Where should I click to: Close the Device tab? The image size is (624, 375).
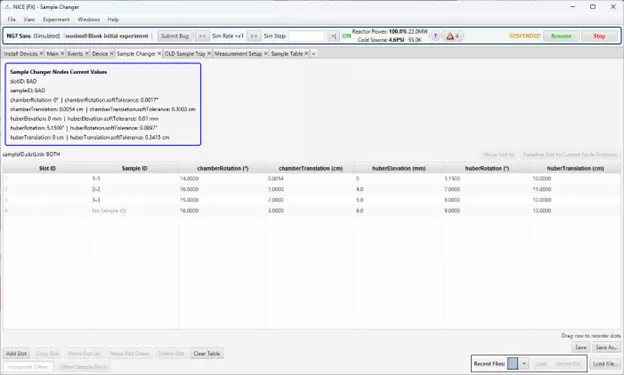click(x=112, y=53)
